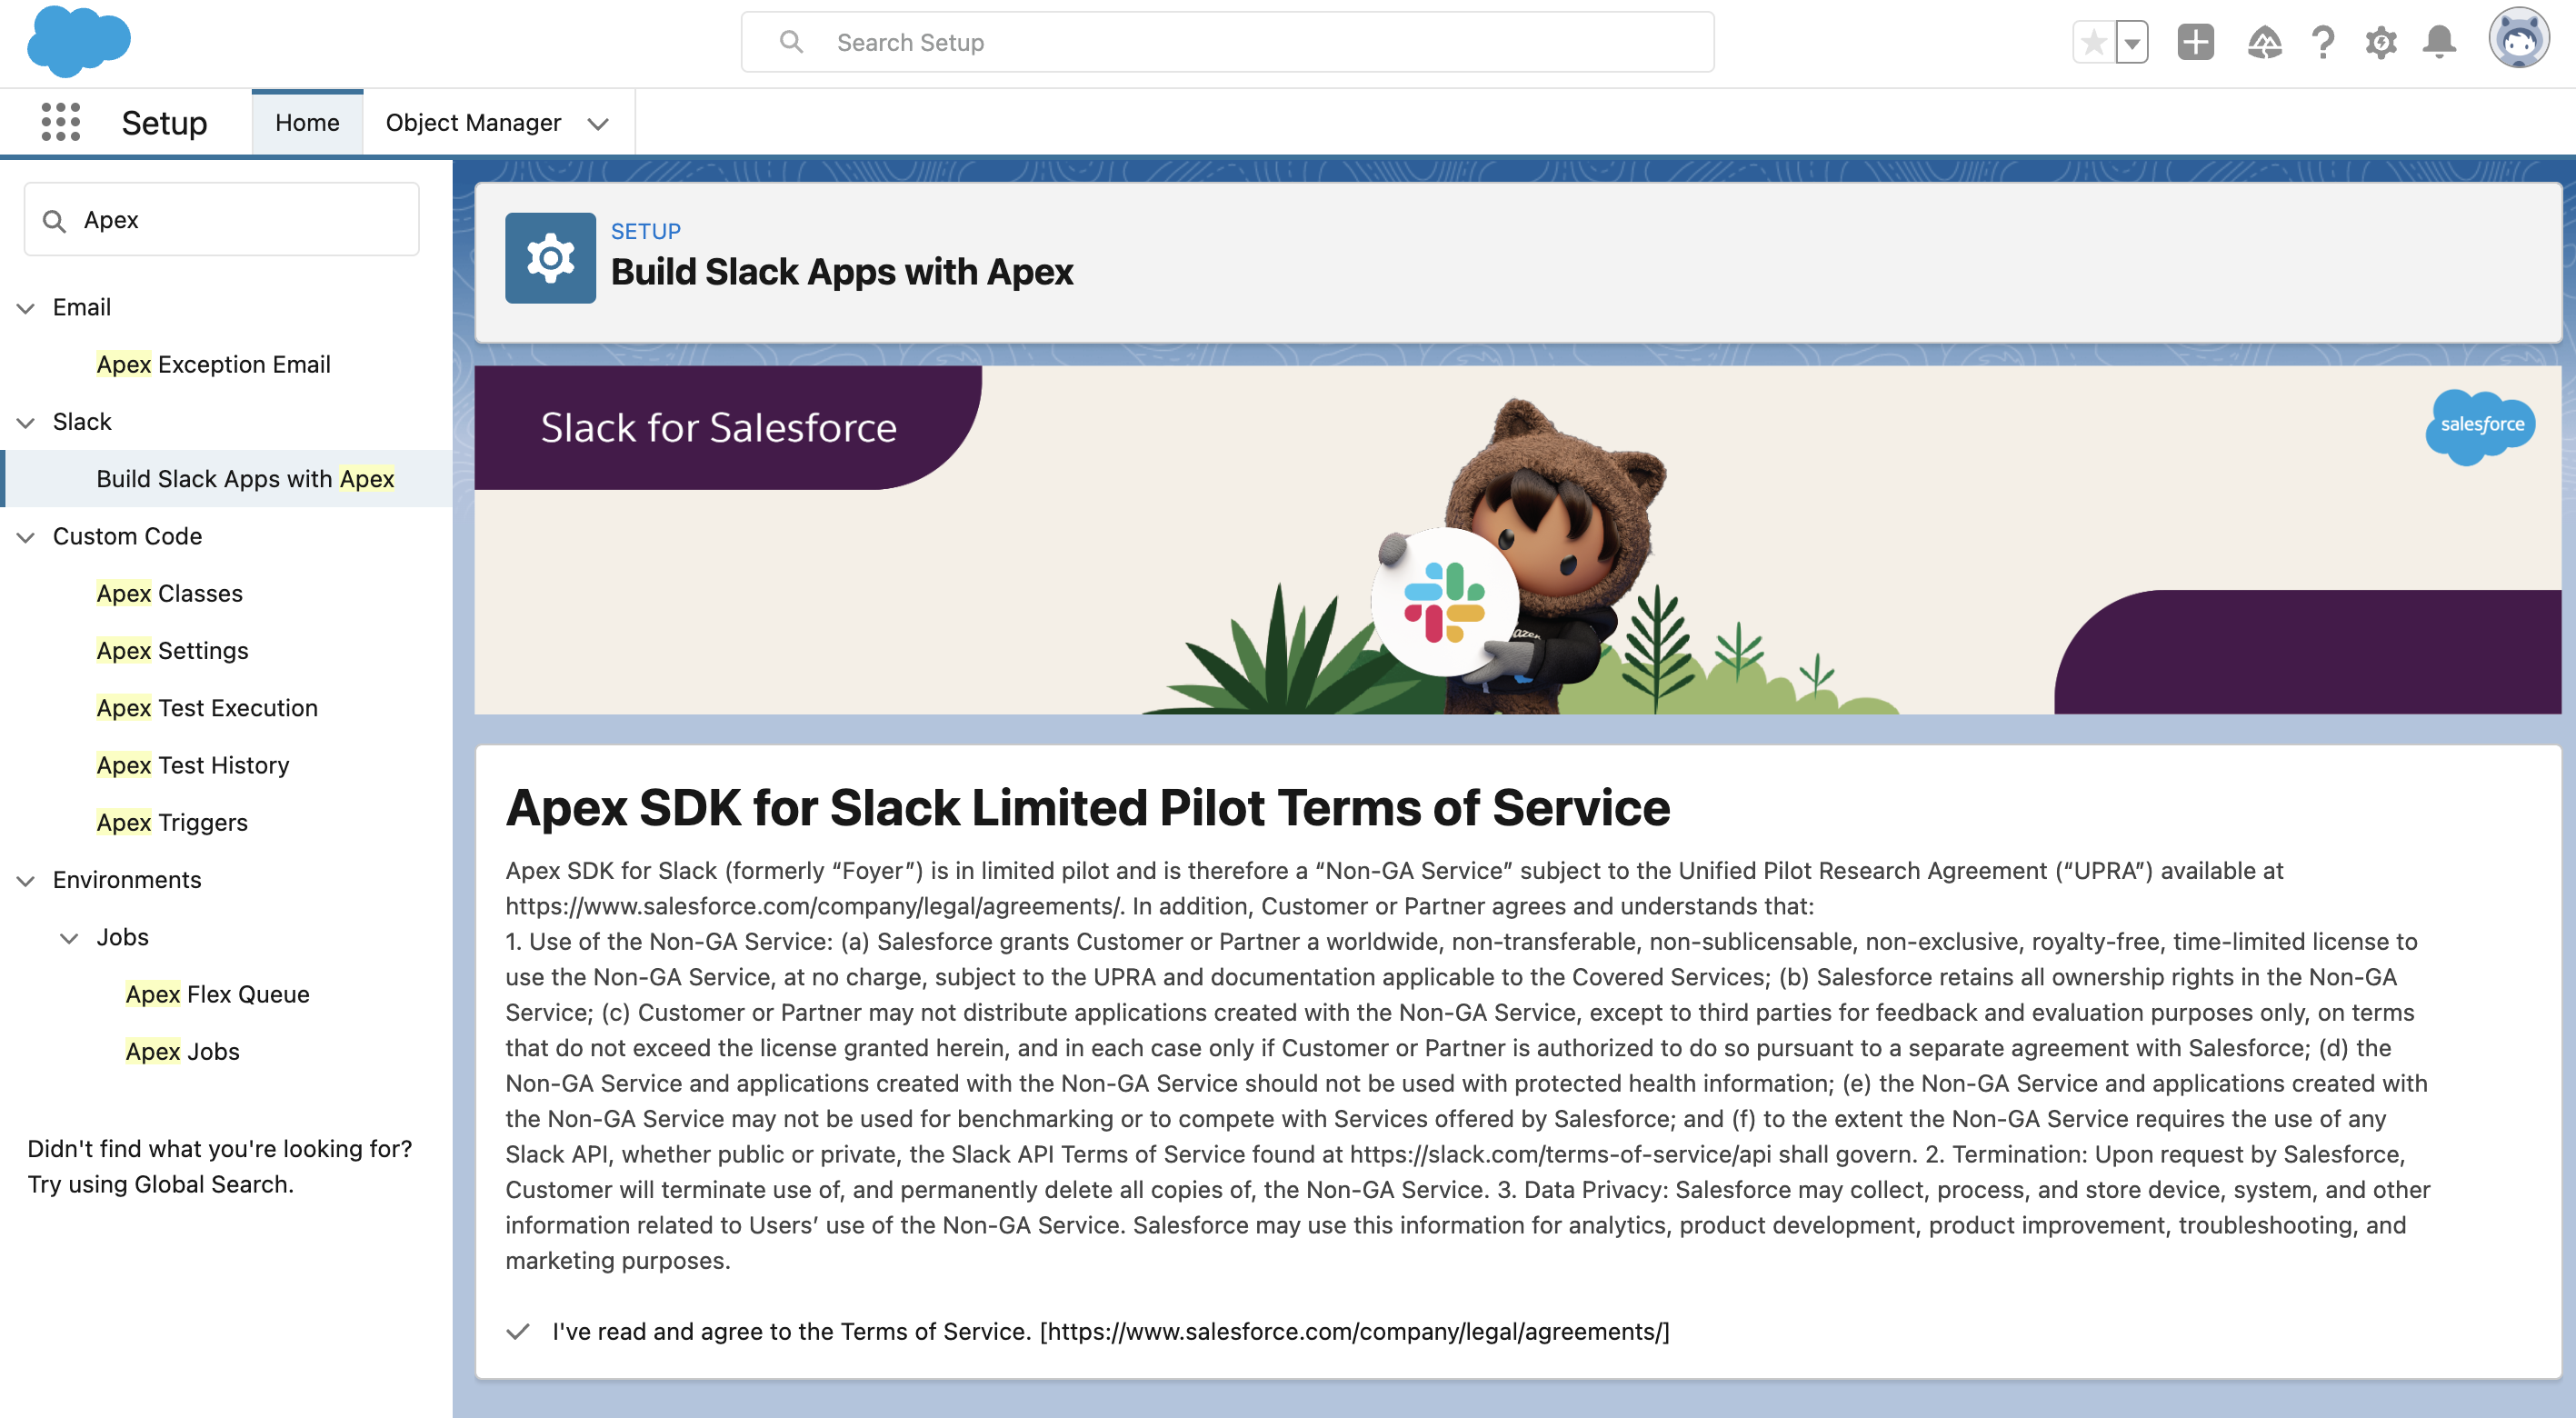
Task: Click the Setup app name label
Action: pos(164,122)
